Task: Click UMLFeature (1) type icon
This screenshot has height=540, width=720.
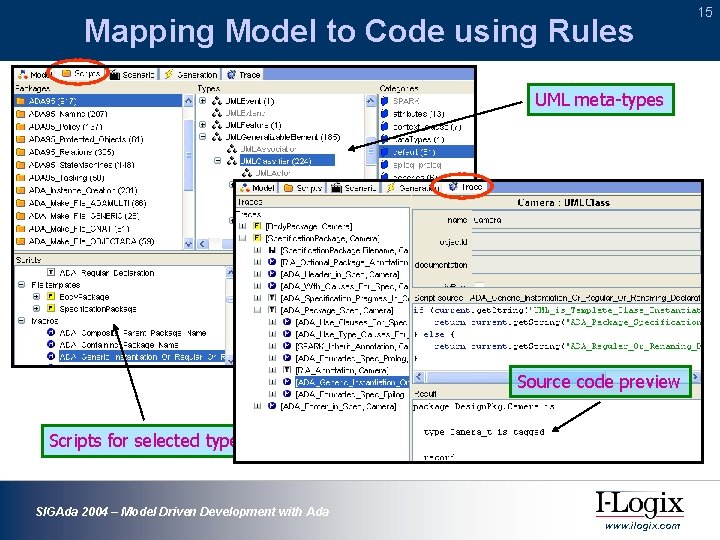Action: 217,125
